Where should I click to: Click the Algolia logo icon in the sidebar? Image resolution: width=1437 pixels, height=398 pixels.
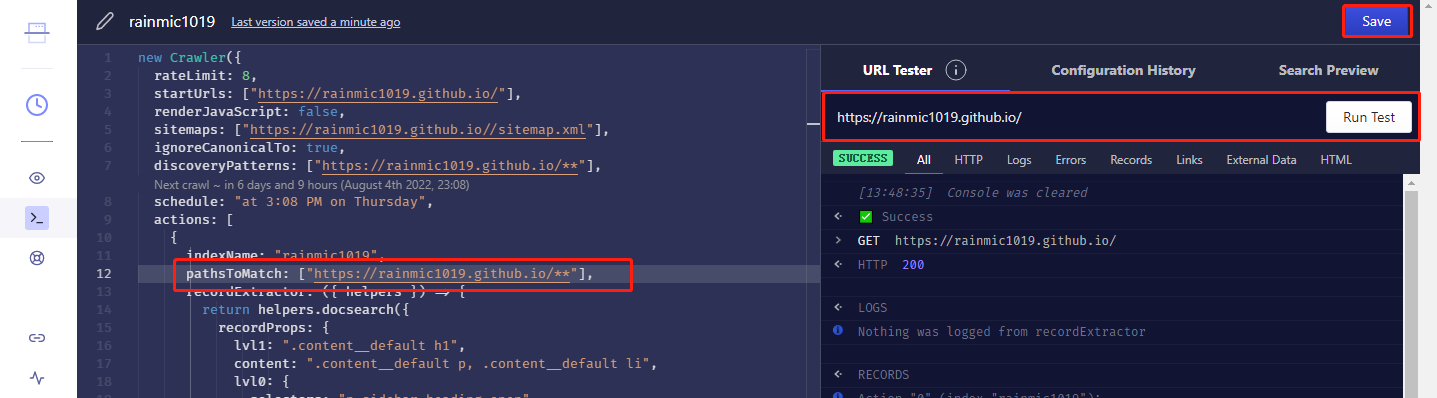[37, 33]
